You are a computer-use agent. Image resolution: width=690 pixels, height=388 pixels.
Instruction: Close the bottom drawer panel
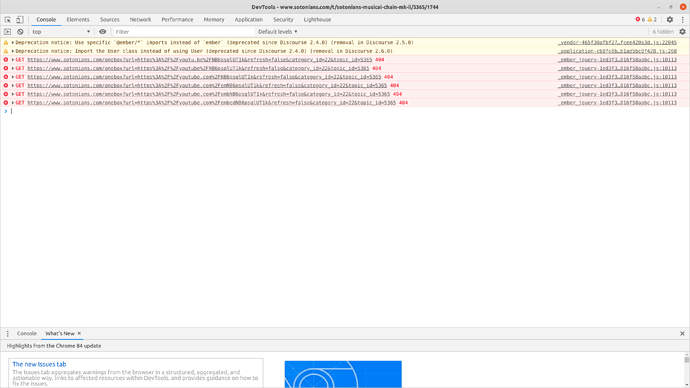(683, 334)
